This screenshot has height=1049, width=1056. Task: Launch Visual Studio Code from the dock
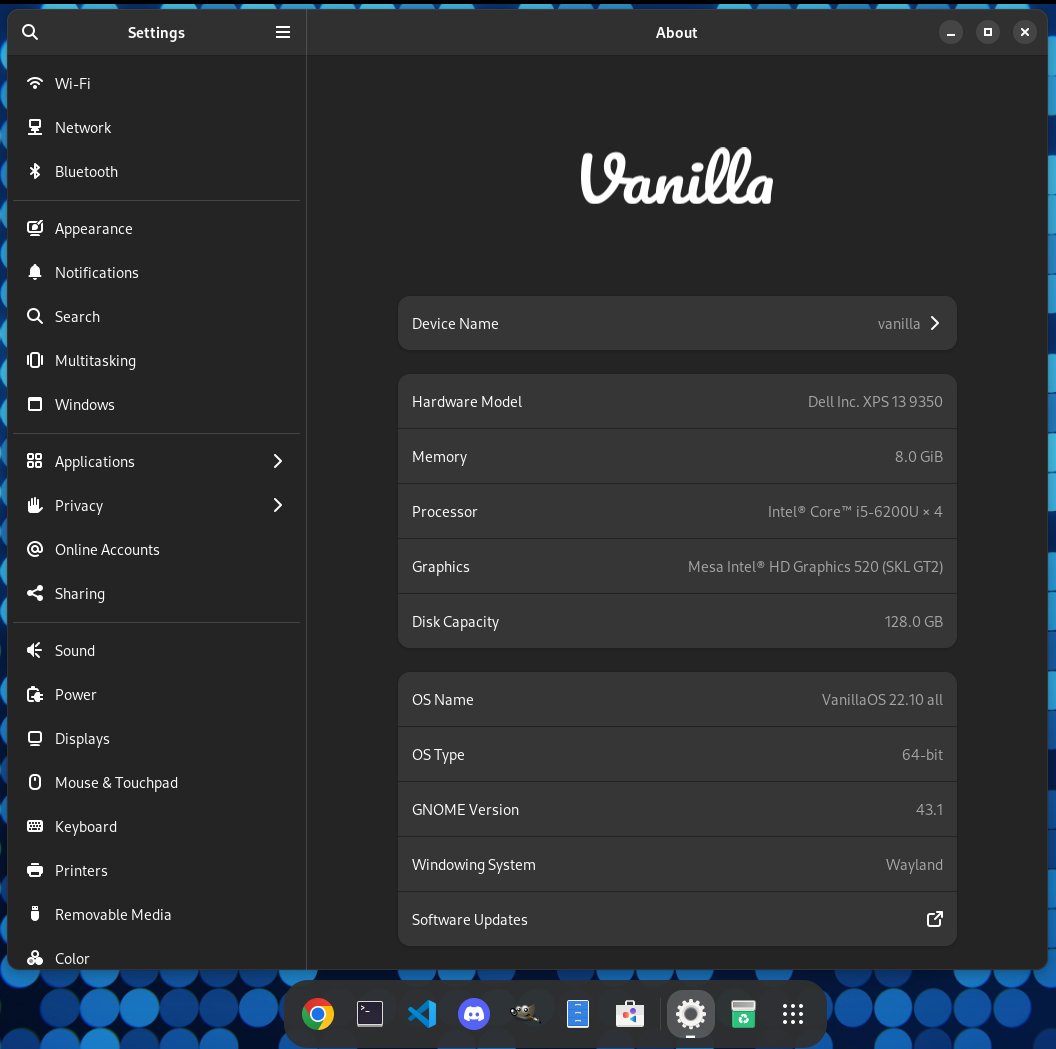422,1013
